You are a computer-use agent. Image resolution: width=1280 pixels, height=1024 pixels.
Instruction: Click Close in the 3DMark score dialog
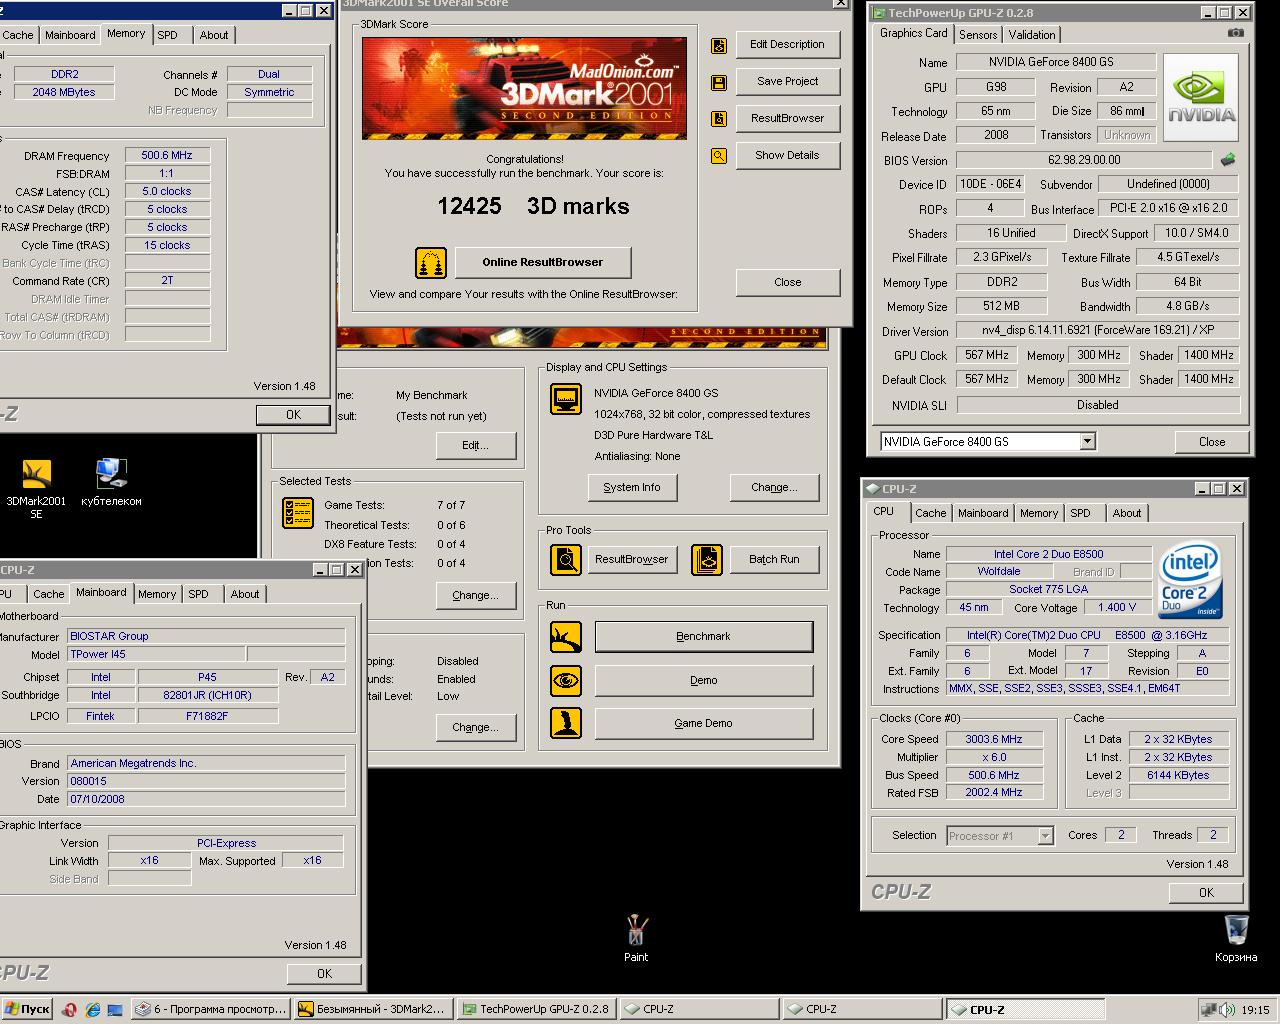788,283
